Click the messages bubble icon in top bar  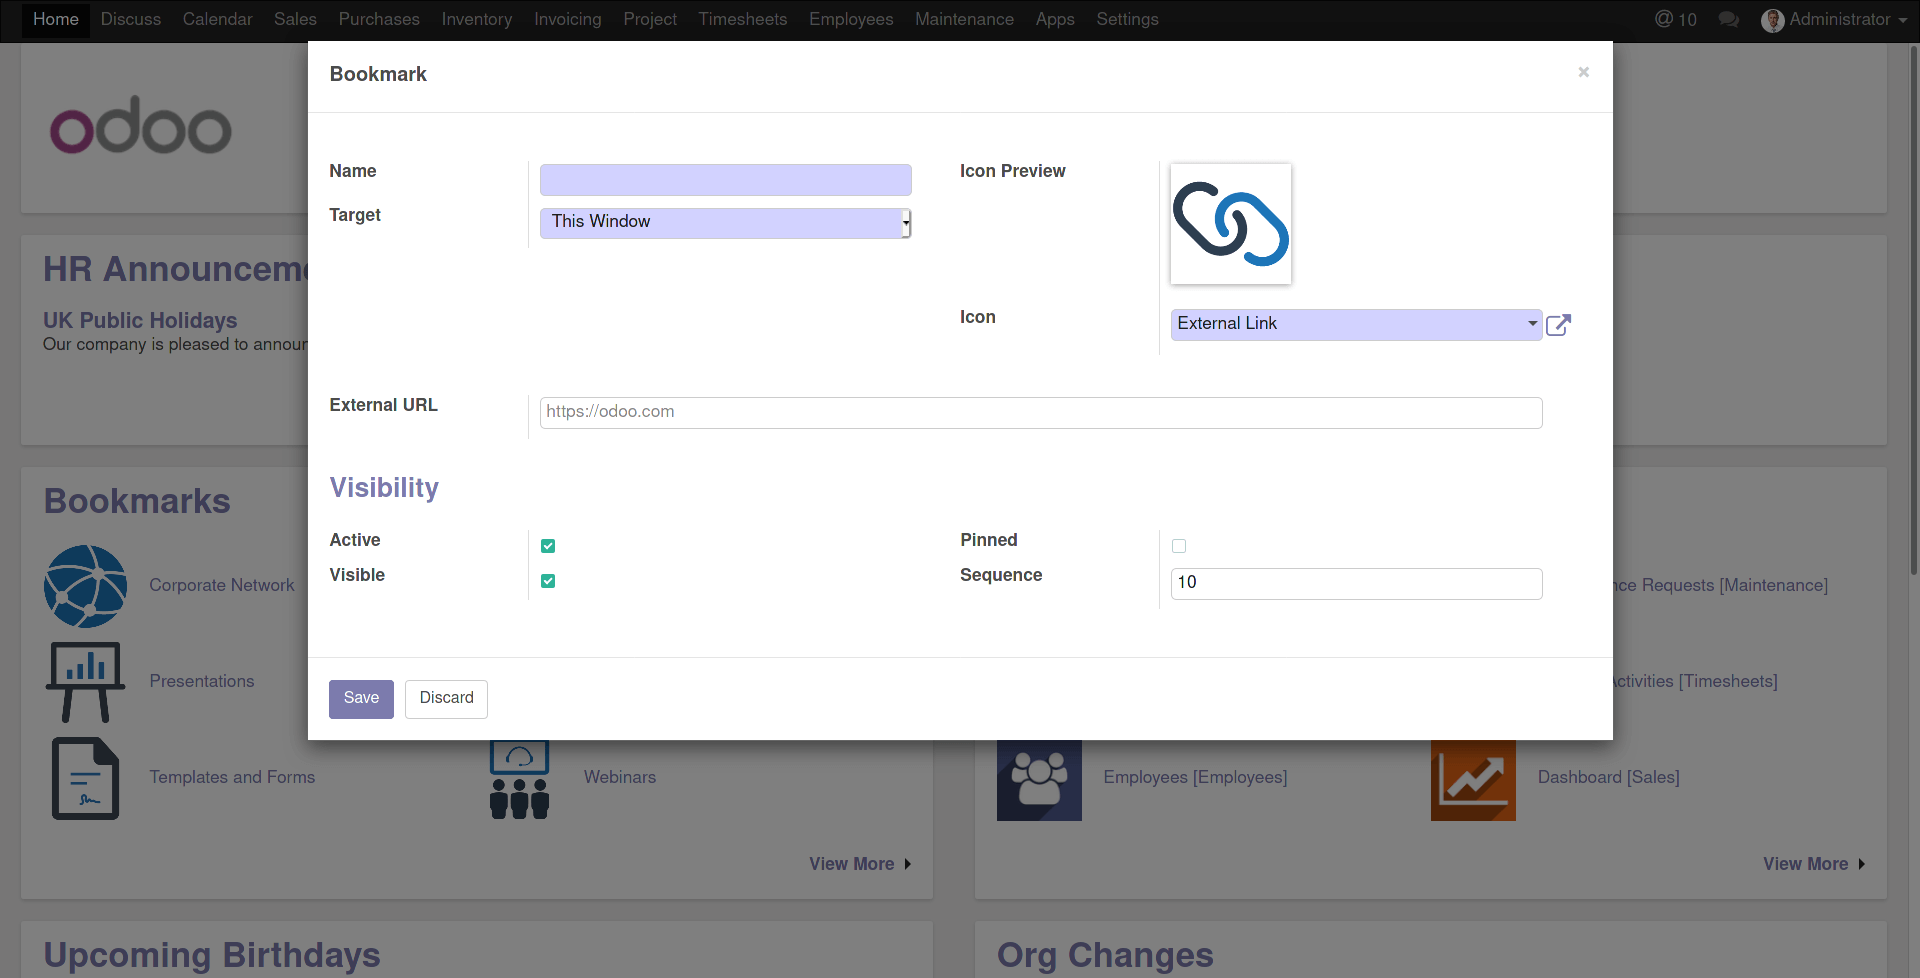point(1729,19)
